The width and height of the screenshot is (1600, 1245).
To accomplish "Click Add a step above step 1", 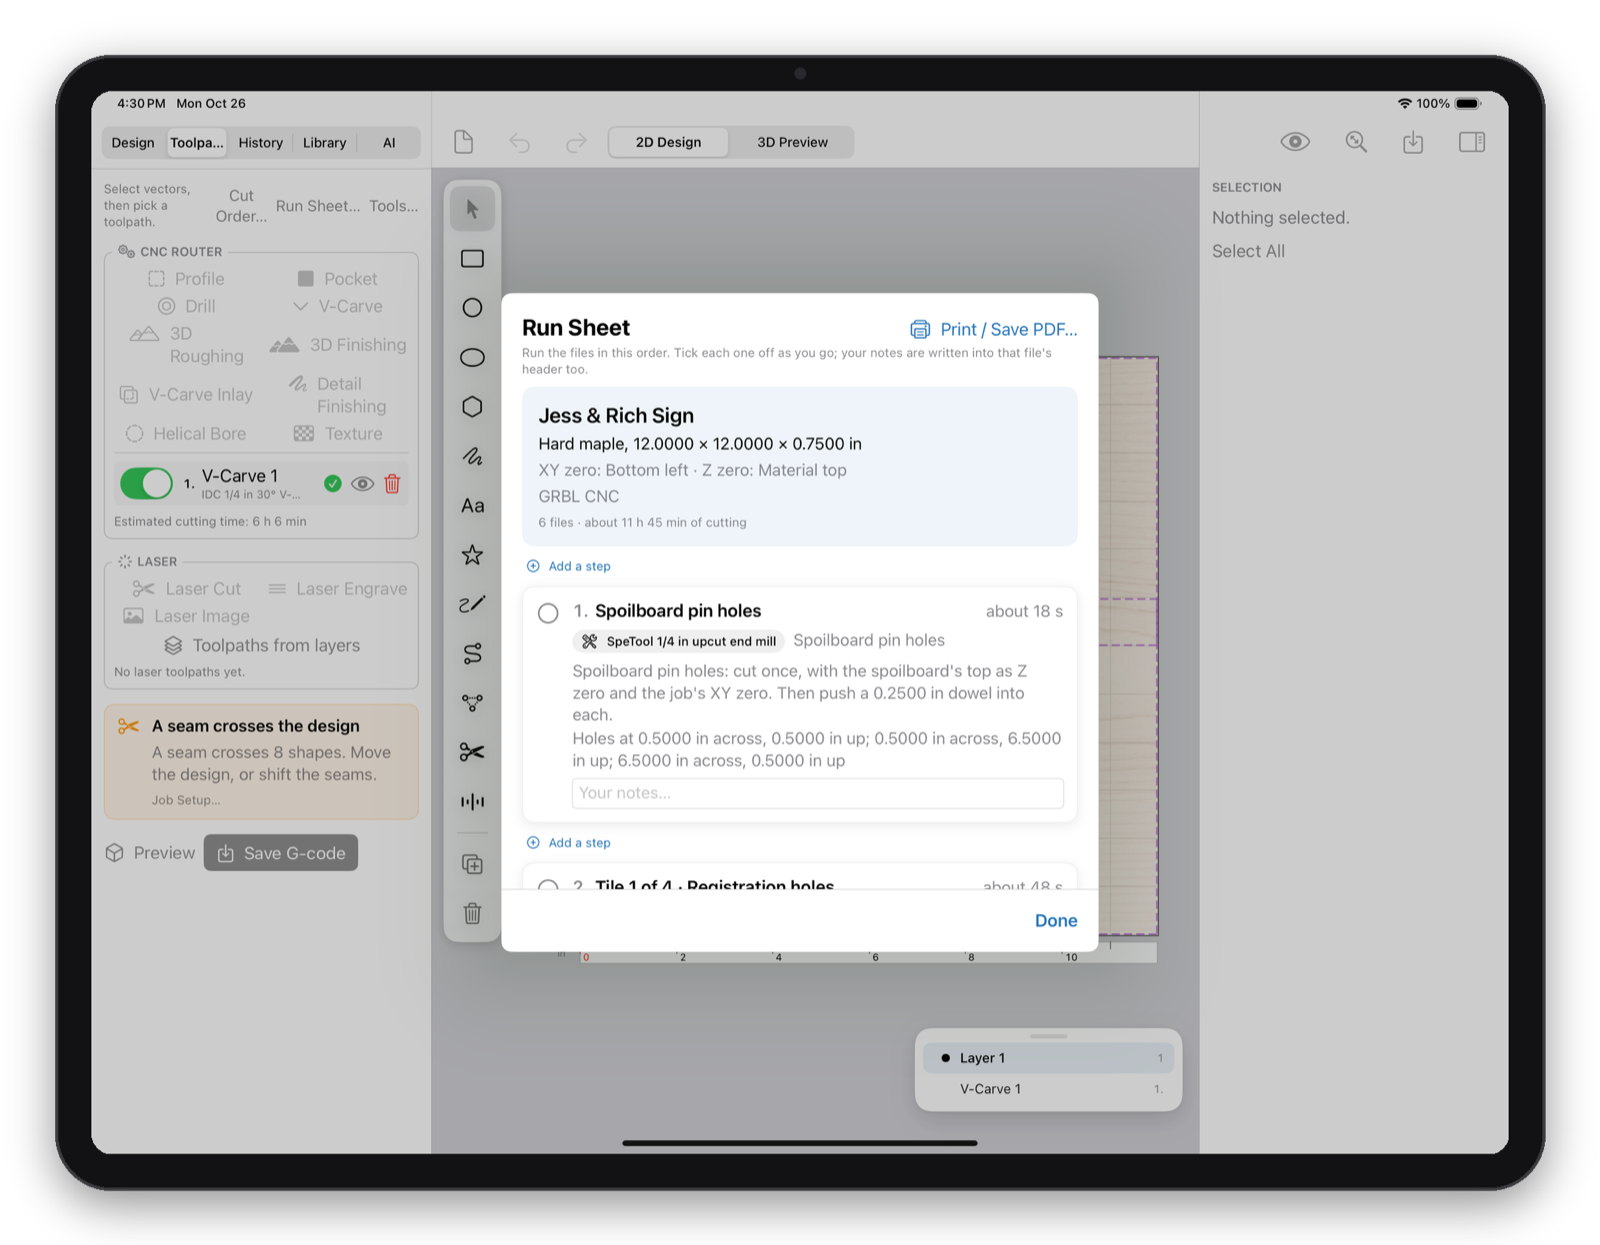I will [x=569, y=566].
